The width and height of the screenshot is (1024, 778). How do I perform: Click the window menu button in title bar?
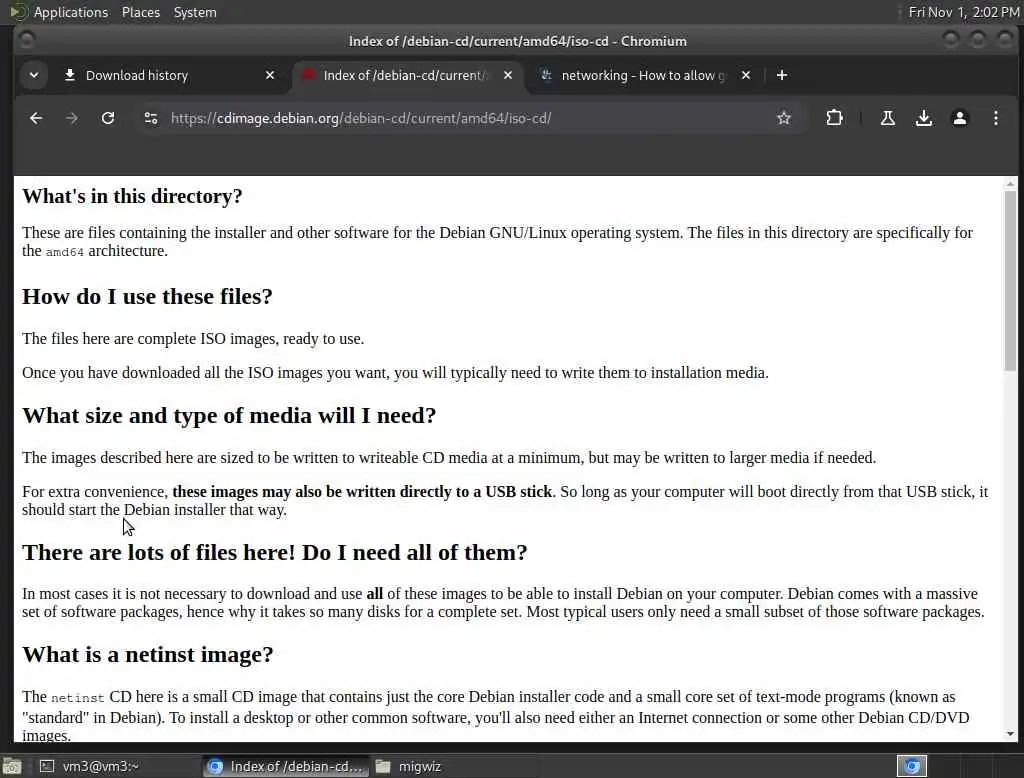tap(26, 41)
